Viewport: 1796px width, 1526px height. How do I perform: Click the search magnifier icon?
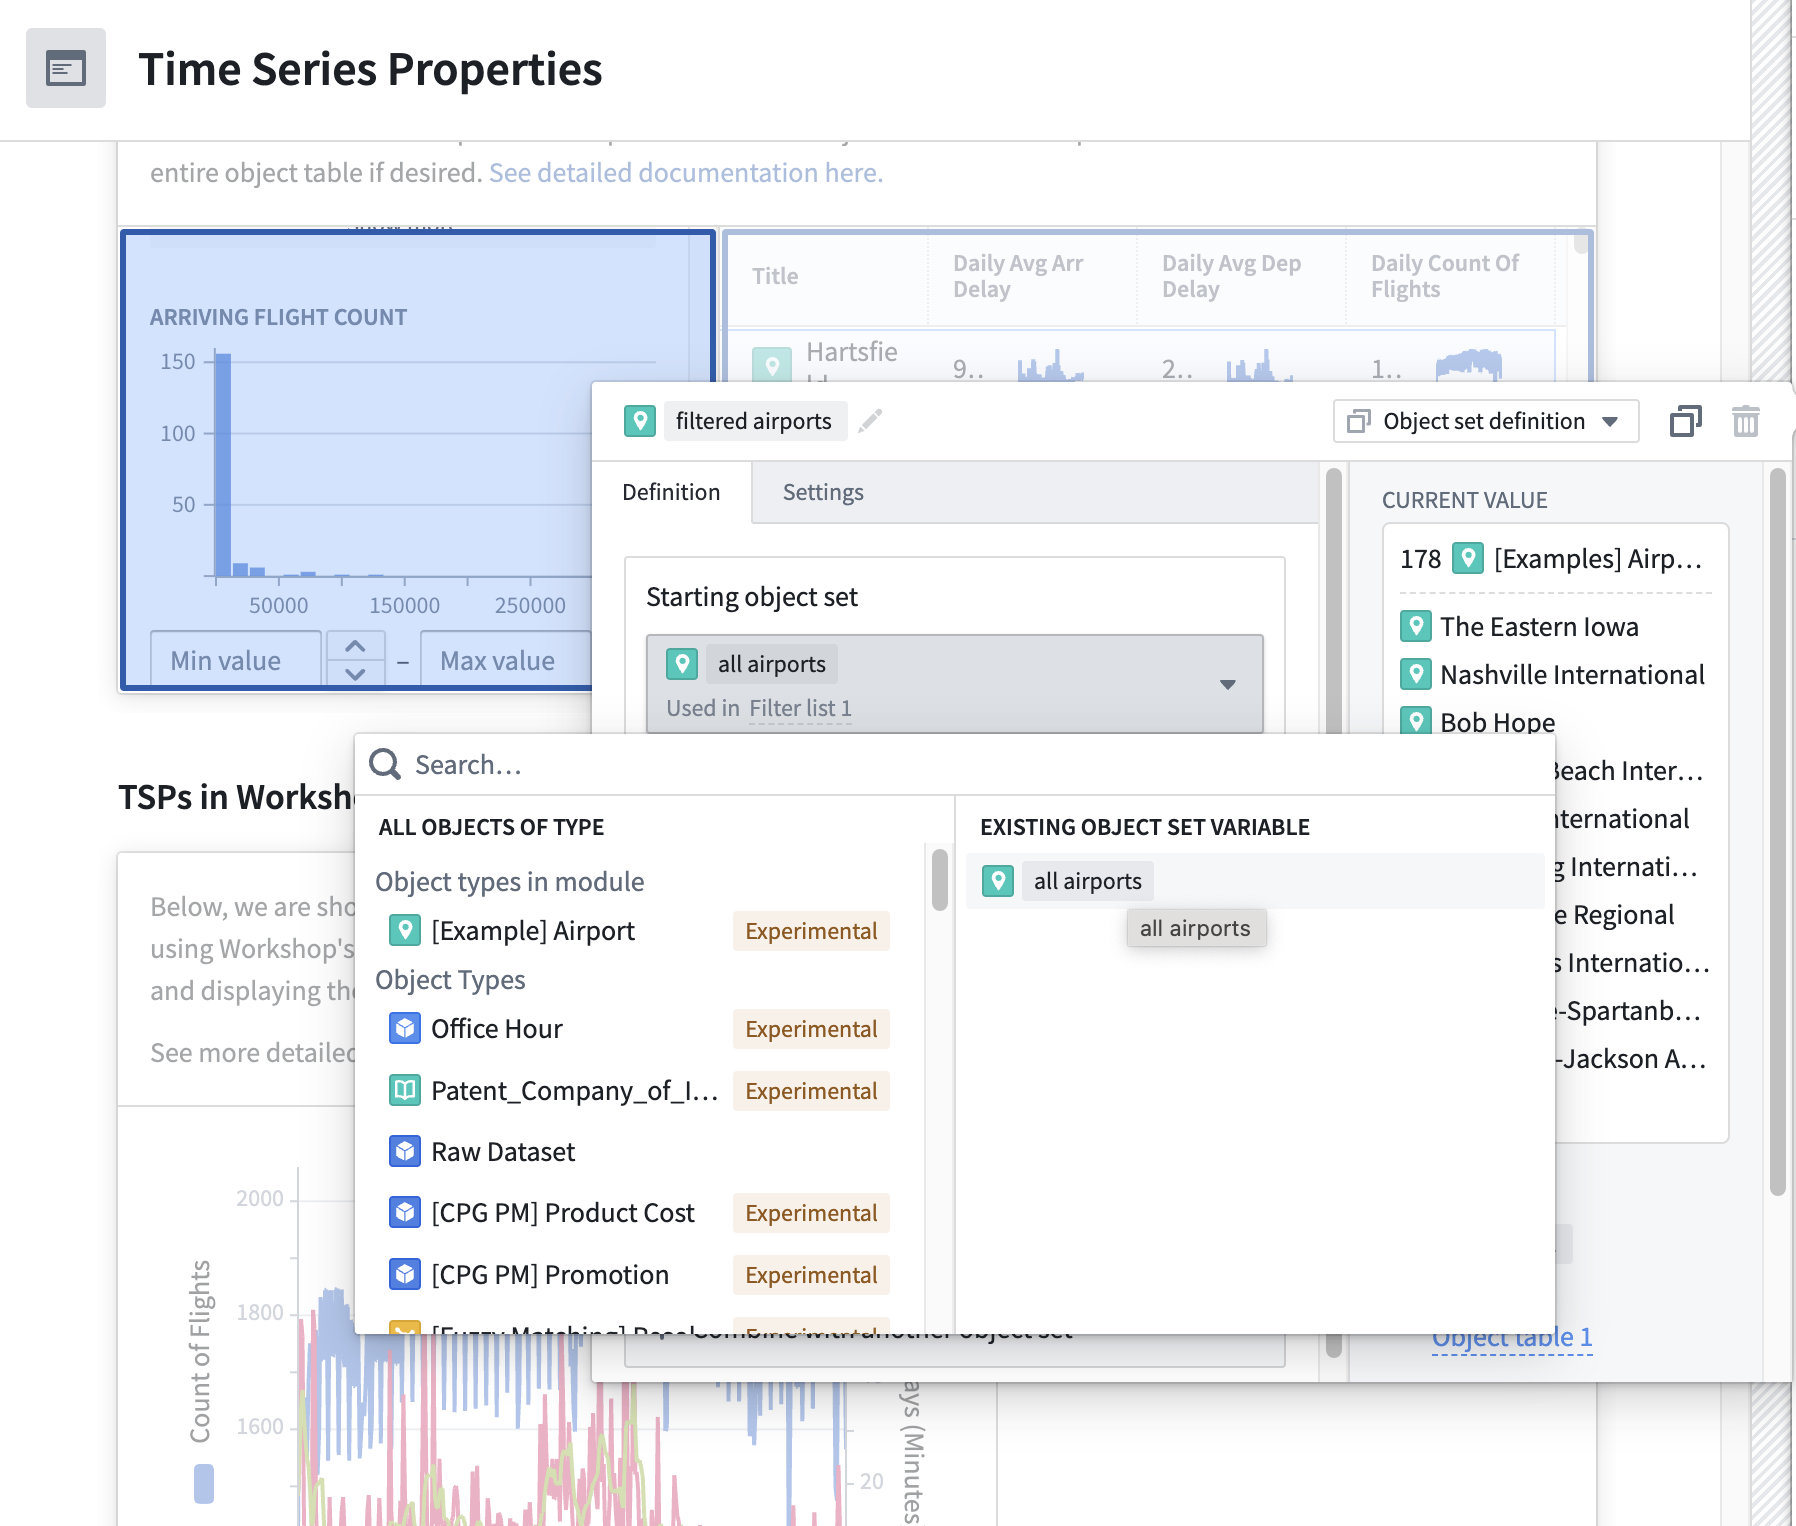(x=385, y=765)
